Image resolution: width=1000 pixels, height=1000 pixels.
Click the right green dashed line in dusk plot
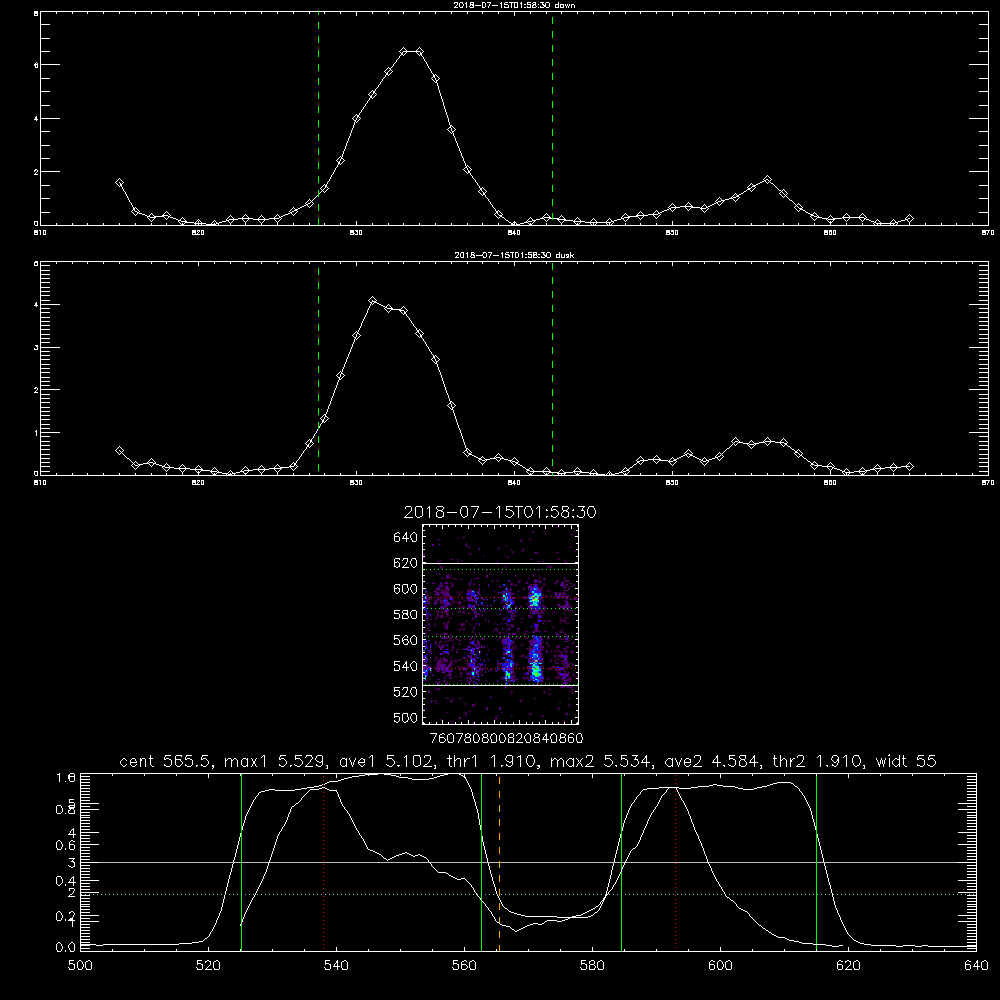552,368
